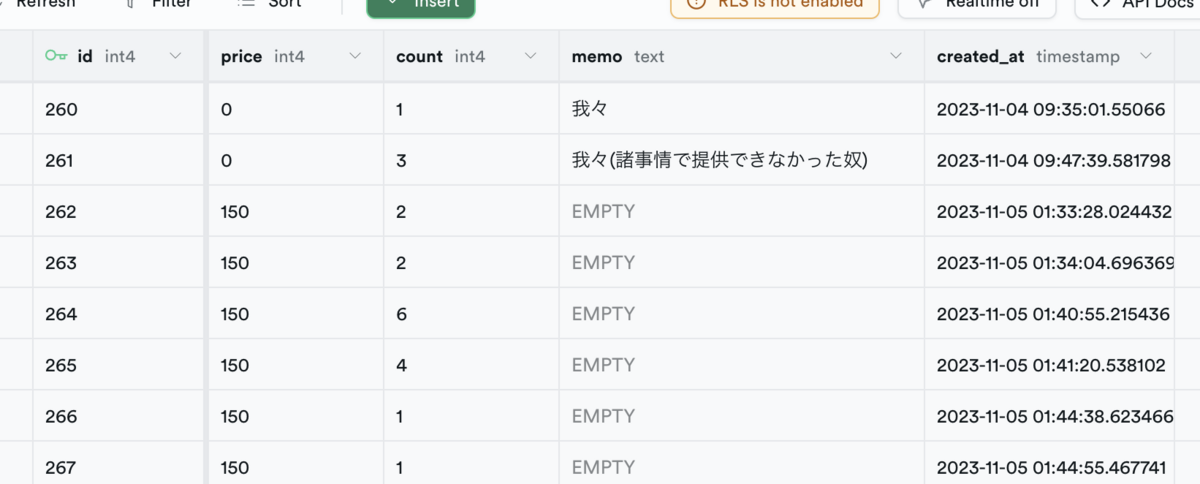Open the API Docs panel
The height and width of the screenshot is (484, 1200).
coord(1140,4)
